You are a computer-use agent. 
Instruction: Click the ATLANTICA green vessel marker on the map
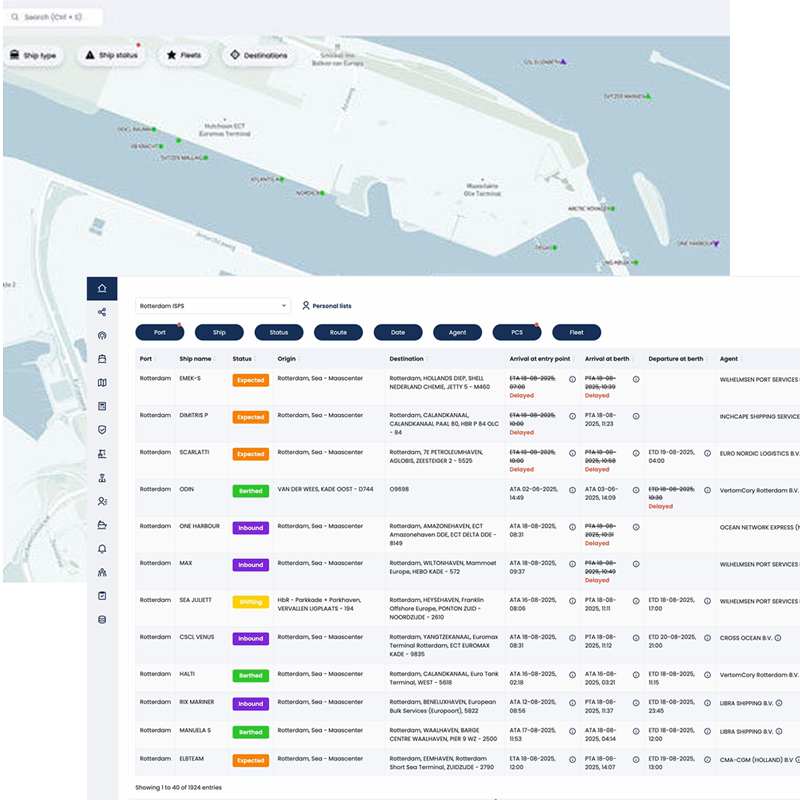point(282,180)
